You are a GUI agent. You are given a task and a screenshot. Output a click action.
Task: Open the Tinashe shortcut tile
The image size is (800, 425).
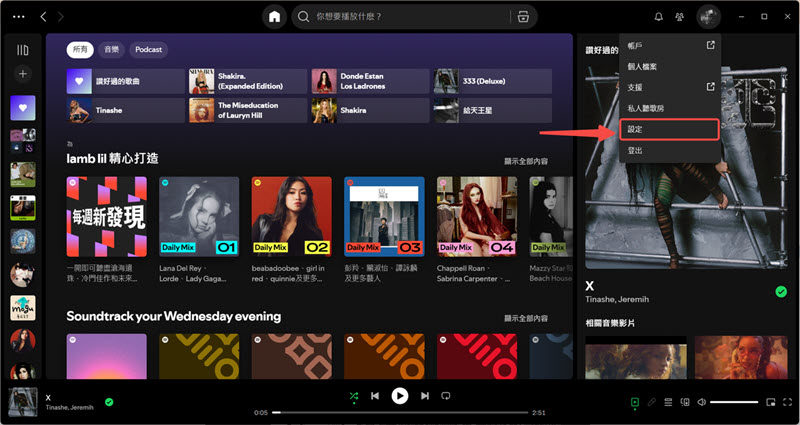(126, 110)
